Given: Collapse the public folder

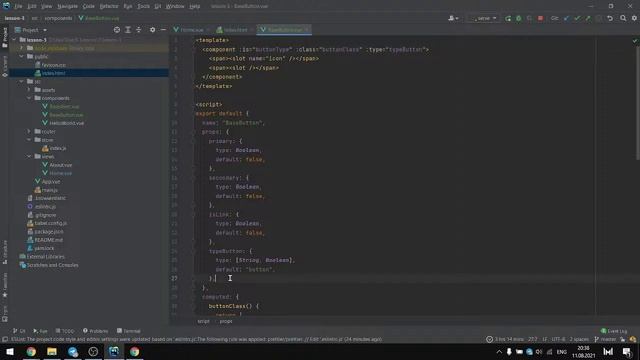Looking at the screenshot, I should (x=22, y=56).
